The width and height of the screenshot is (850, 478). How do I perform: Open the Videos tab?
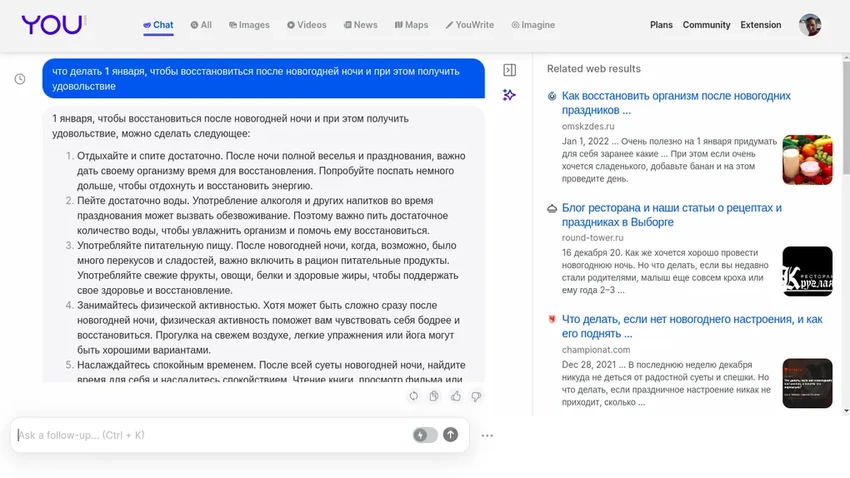click(307, 25)
